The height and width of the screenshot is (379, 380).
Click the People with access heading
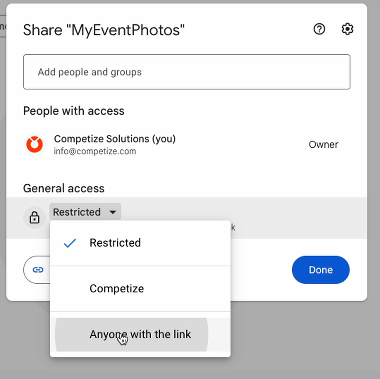74,111
